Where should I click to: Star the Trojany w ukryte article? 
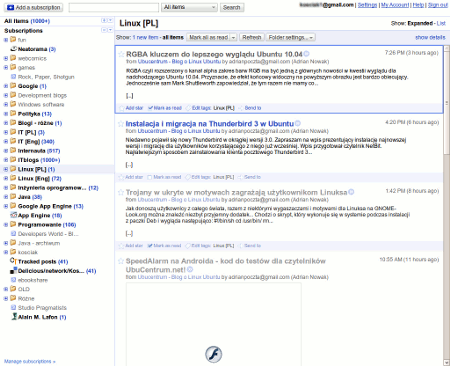tap(121, 192)
